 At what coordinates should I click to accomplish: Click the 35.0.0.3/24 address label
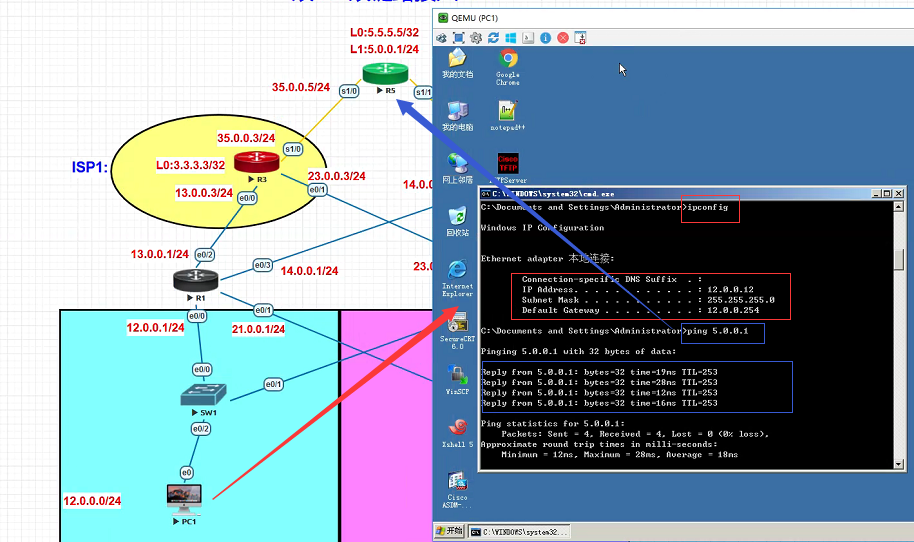click(246, 138)
